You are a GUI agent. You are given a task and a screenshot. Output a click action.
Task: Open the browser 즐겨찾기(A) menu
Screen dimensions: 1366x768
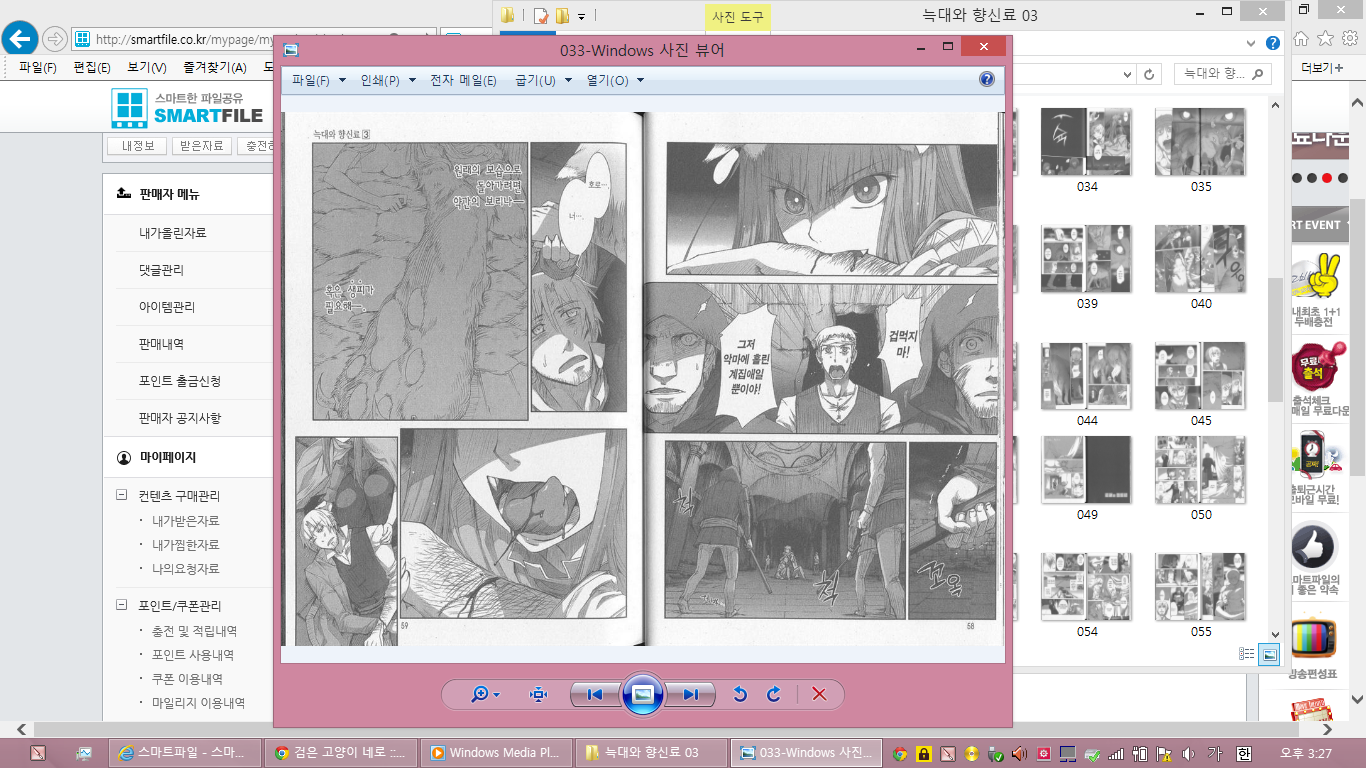[214, 67]
